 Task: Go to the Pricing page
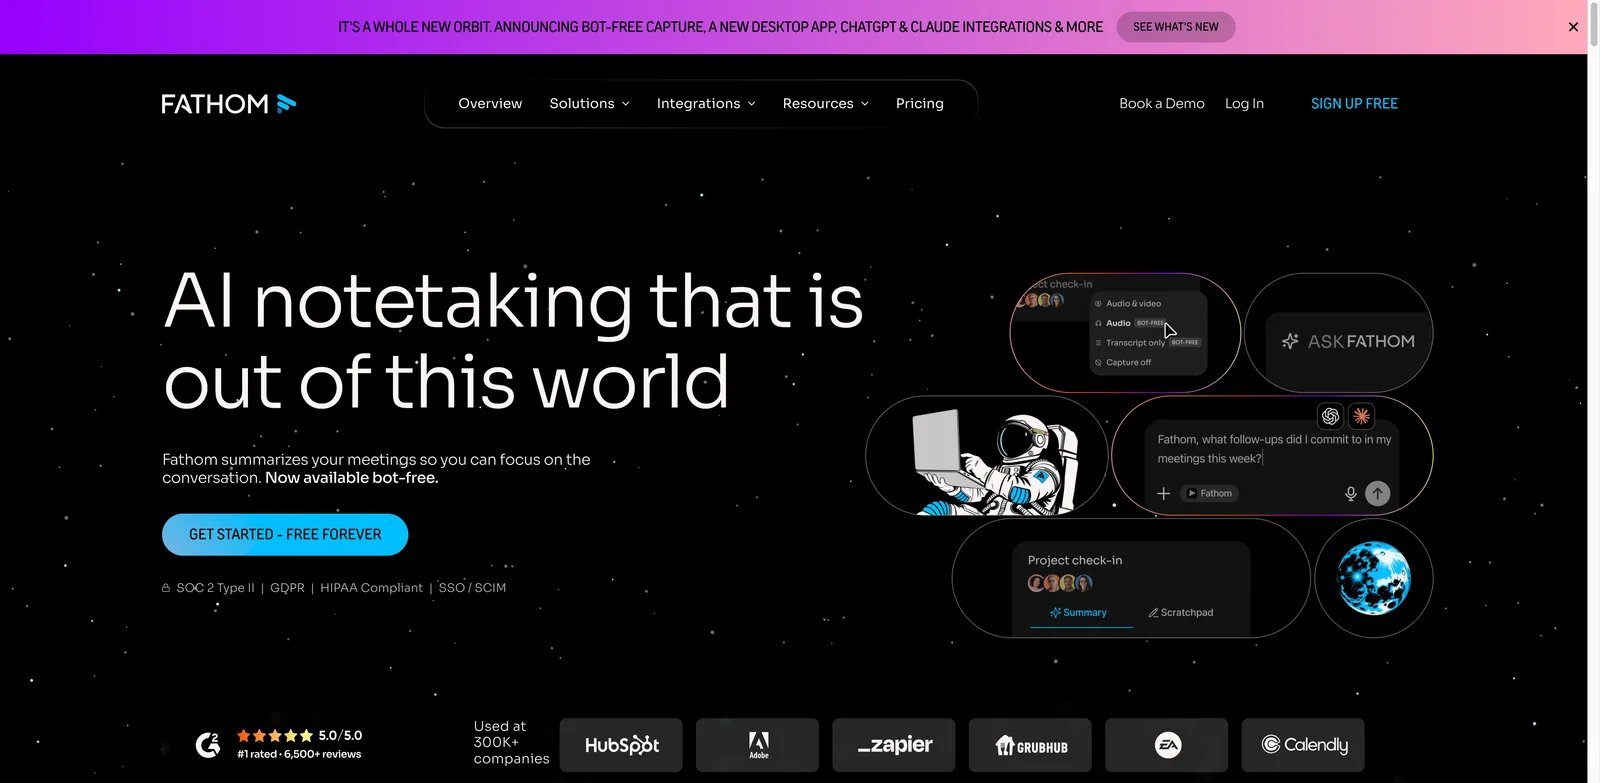(920, 103)
